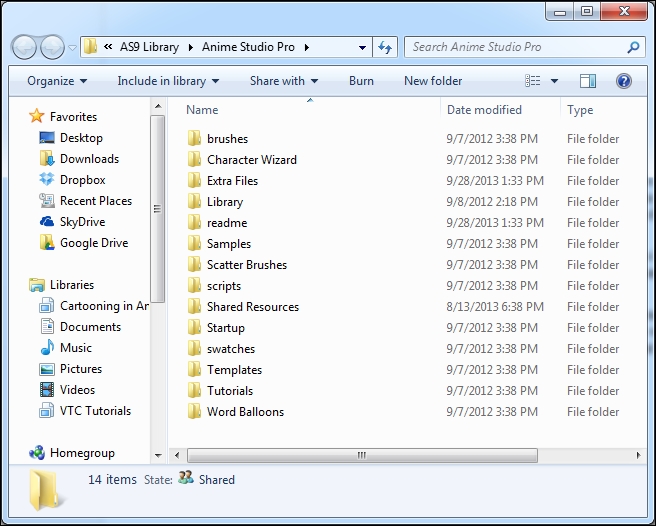The height and width of the screenshot is (526, 656).
Task: Select the Shared Resources folder icon
Action: pos(194,306)
